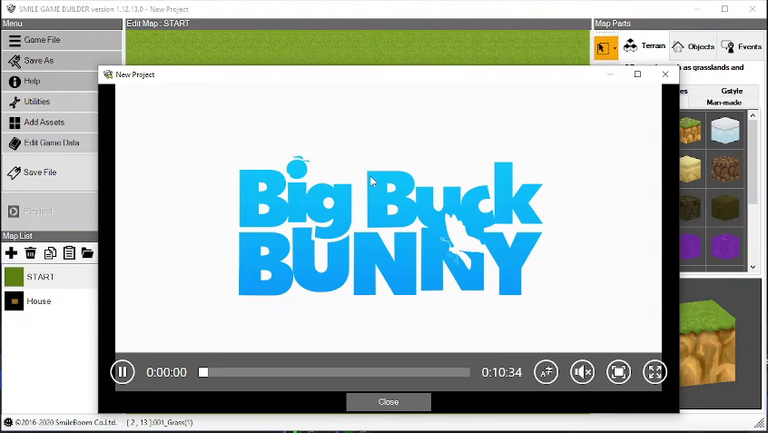The height and width of the screenshot is (433, 768).
Task: Click the video seek bar
Action: 334,373
